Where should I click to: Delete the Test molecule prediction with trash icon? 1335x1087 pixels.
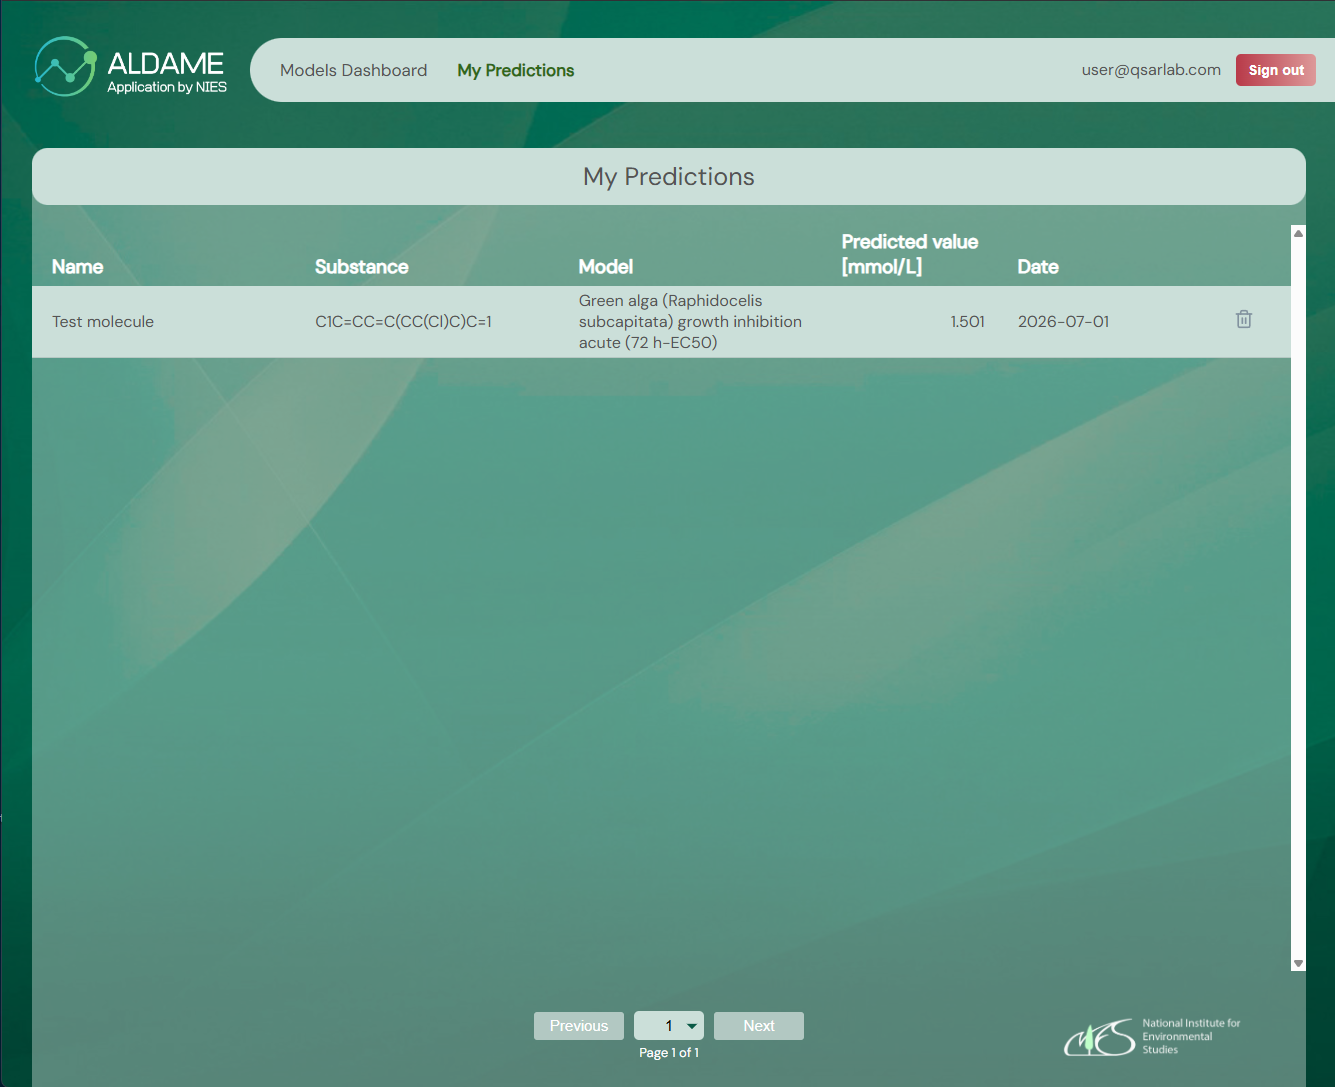pos(1244,320)
